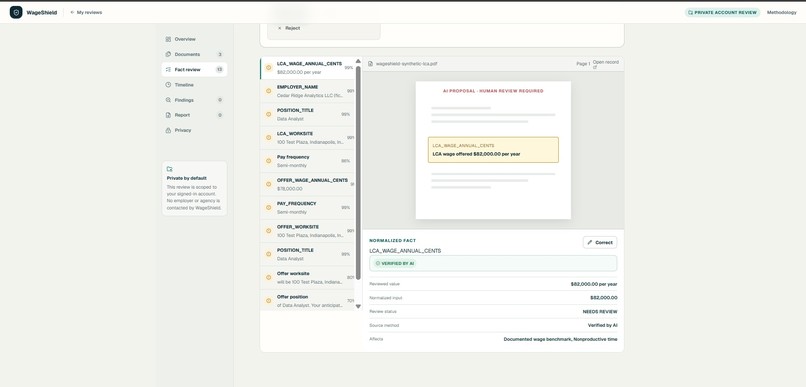This screenshot has width=806, height=387.
Task: Click the back arrow beside My reviews
Action: [x=72, y=12]
